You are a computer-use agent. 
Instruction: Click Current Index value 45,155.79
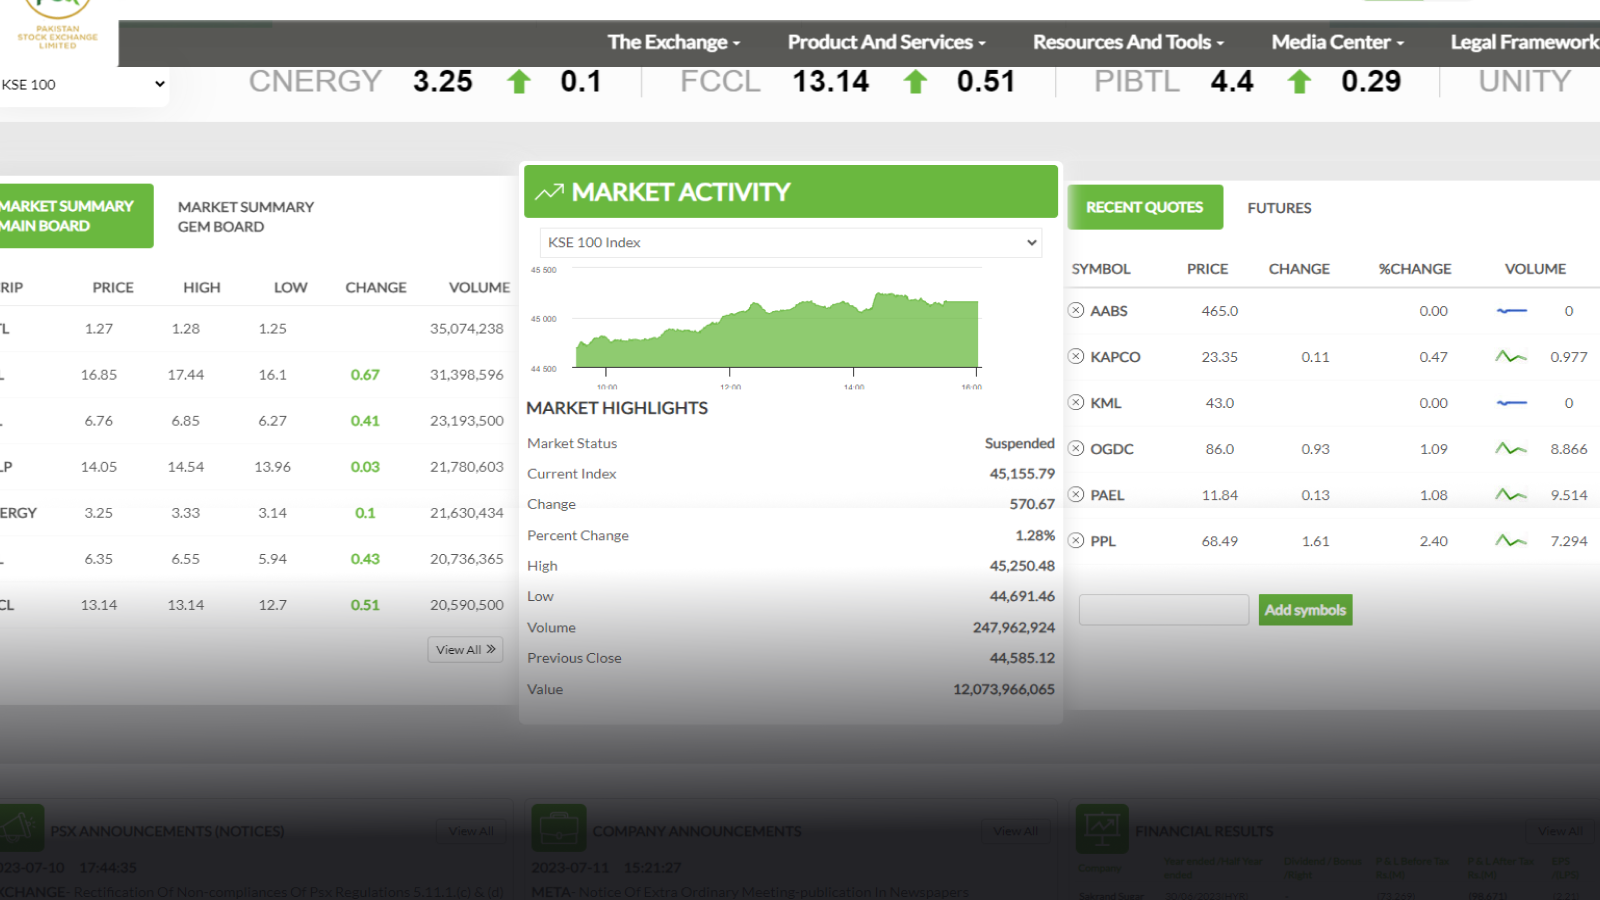pos(1022,474)
